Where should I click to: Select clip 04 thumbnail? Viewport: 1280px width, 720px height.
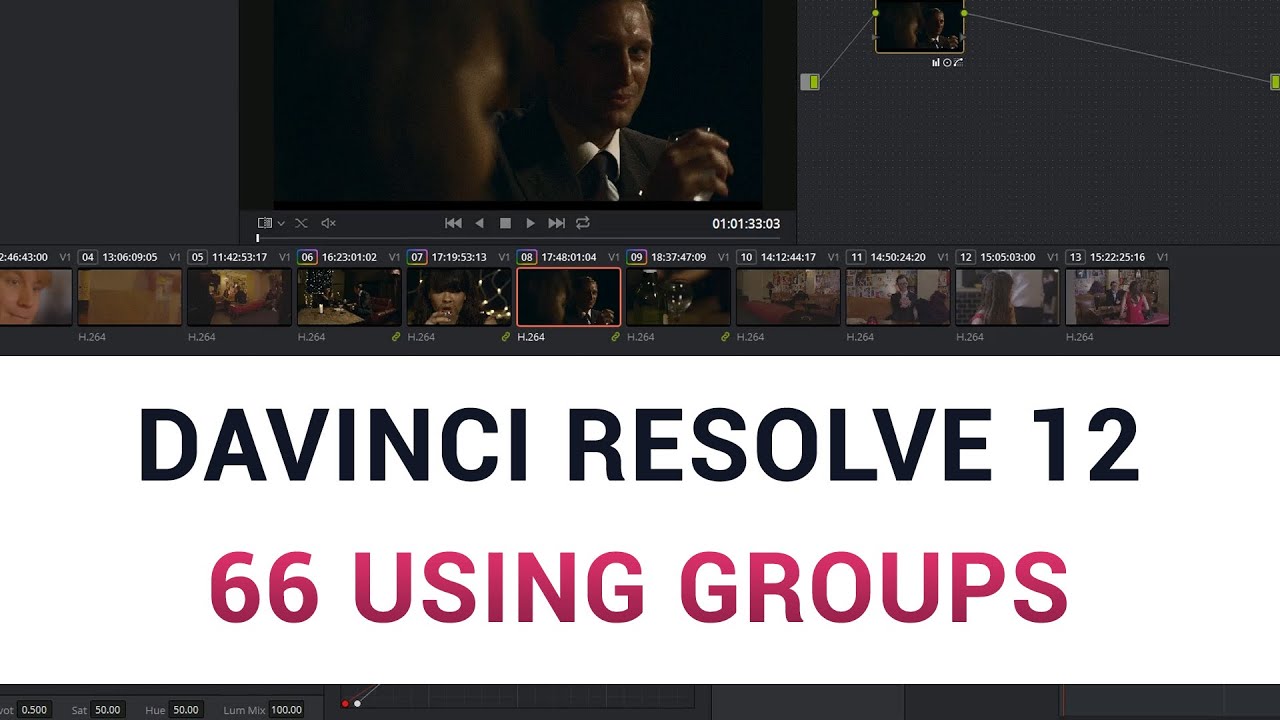tap(130, 297)
